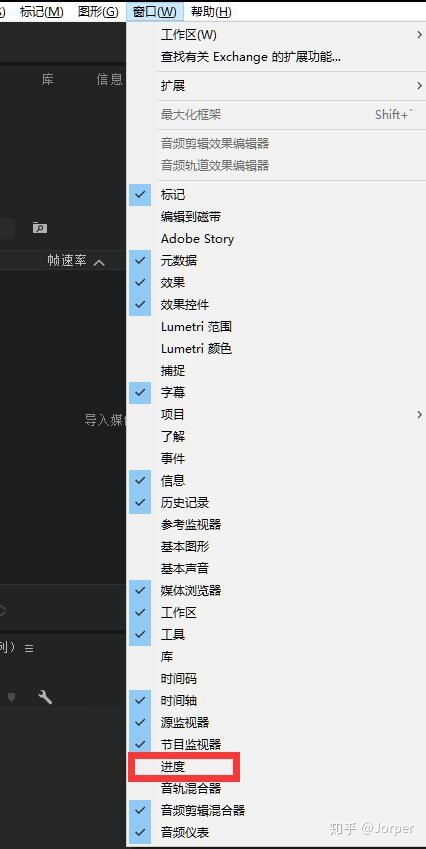Switch to the 信息 tab
Screen dimensions: 426x849
[109, 80]
